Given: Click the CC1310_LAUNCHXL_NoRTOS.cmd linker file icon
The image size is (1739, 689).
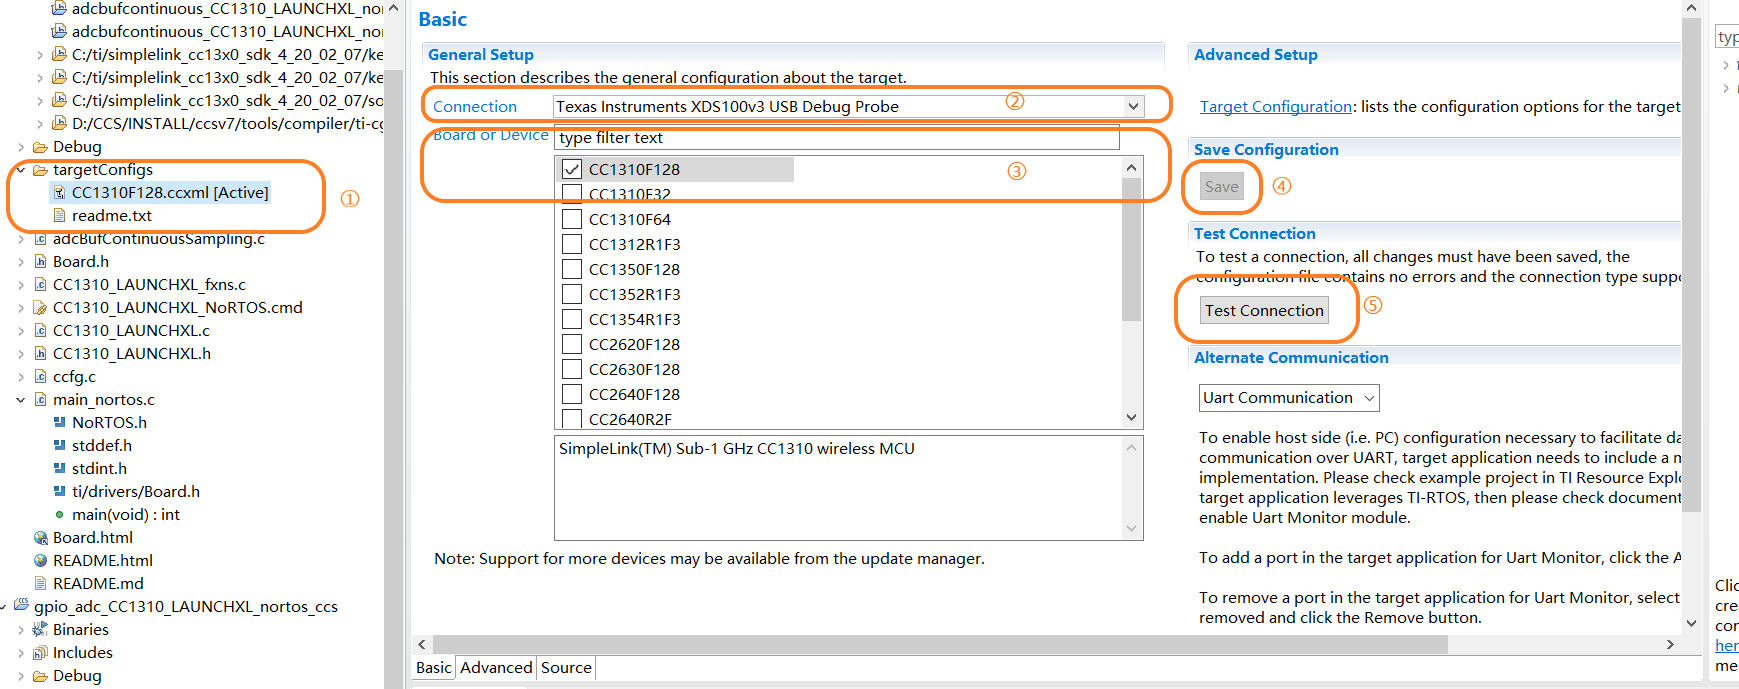Looking at the screenshot, I should pos(40,308).
